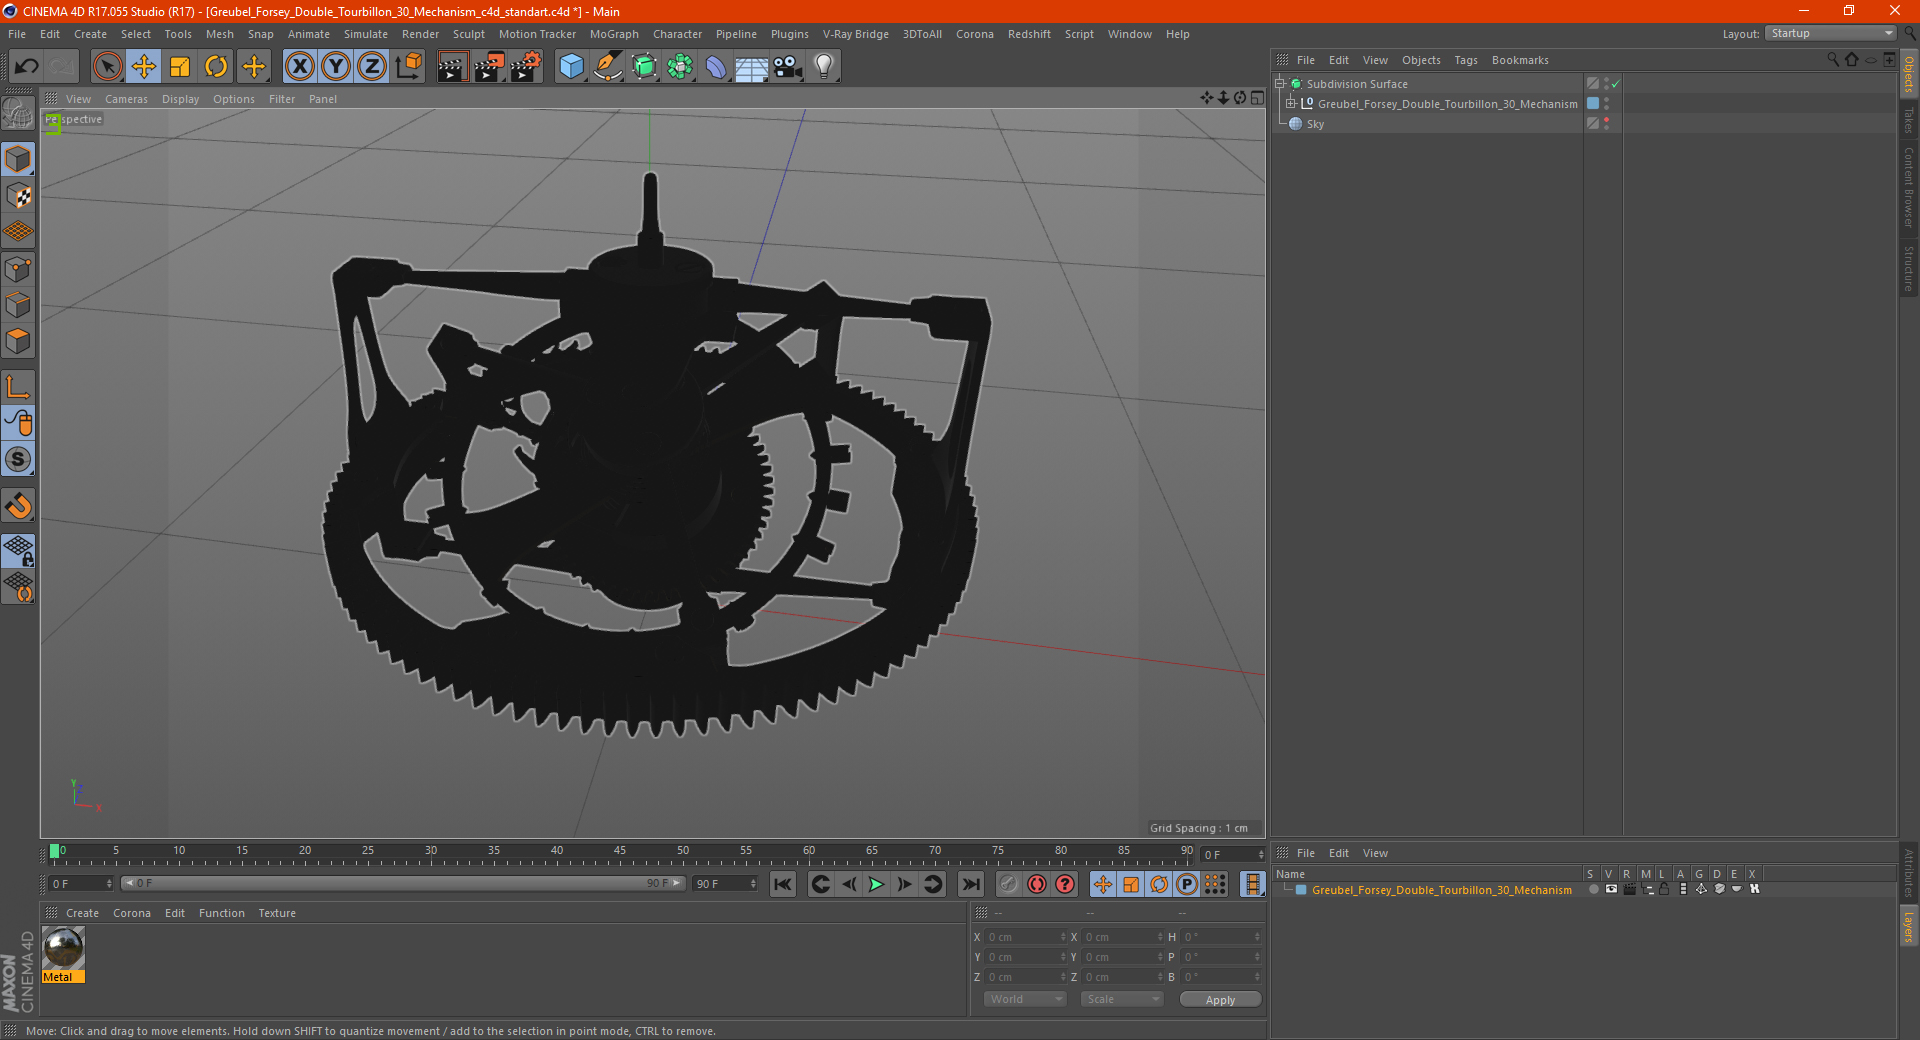The height and width of the screenshot is (1040, 1920).
Task: Open the array/modeling objects icon
Action: pyautogui.click(x=680, y=67)
